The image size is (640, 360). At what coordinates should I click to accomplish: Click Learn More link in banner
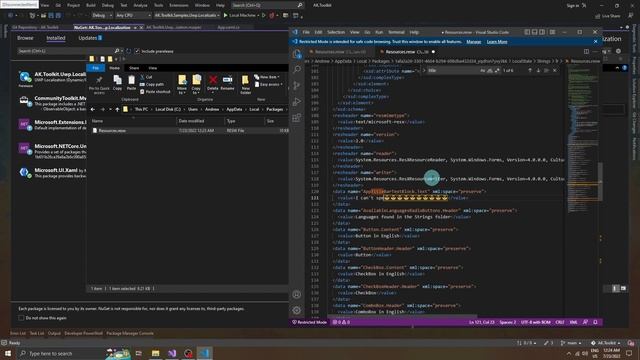click(497, 42)
